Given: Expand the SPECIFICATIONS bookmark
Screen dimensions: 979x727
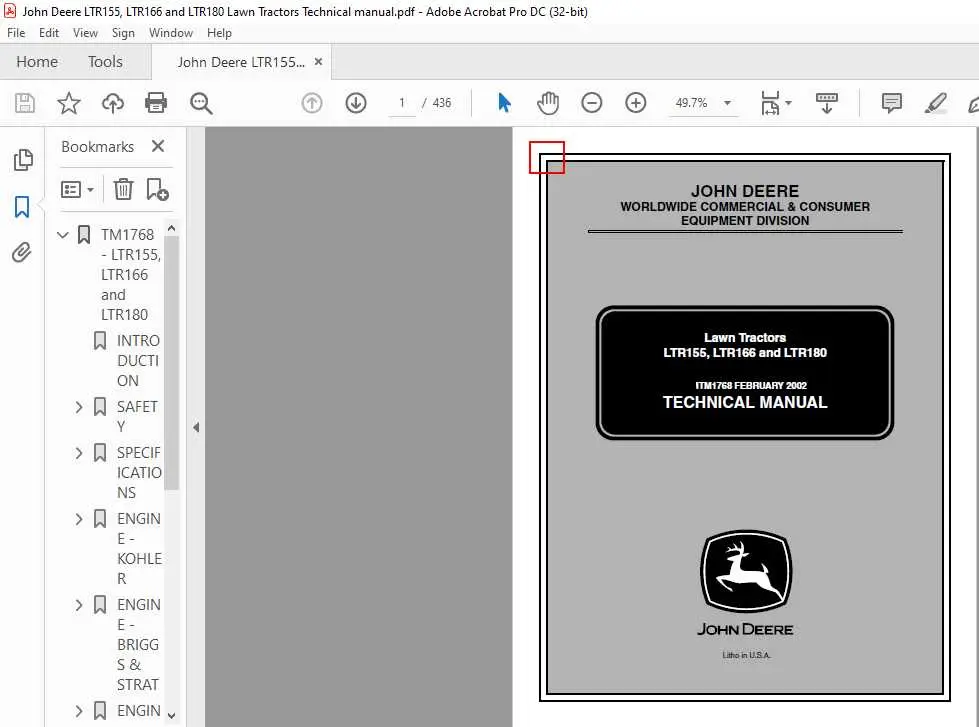Looking at the screenshot, I should (79, 453).
